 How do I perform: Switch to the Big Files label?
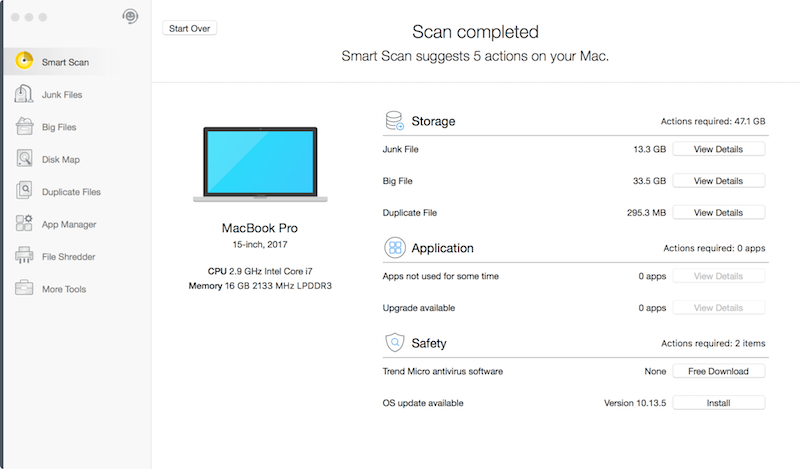pos(59,127)
